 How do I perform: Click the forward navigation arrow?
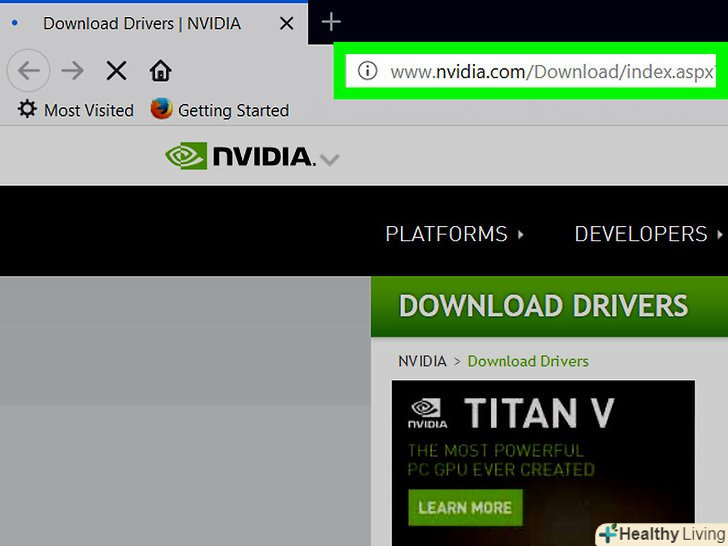coord(72,70)
